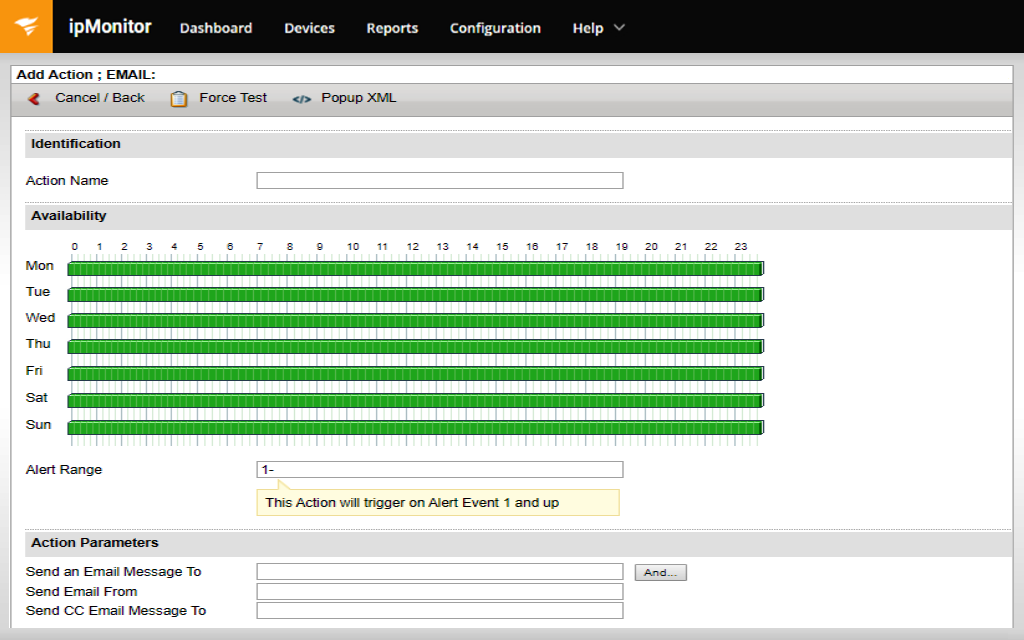This screenshot has height=640, width=1024.
Task: Expand the Help menu chevron
Action: pyautogui.click(x=619, y=28)
